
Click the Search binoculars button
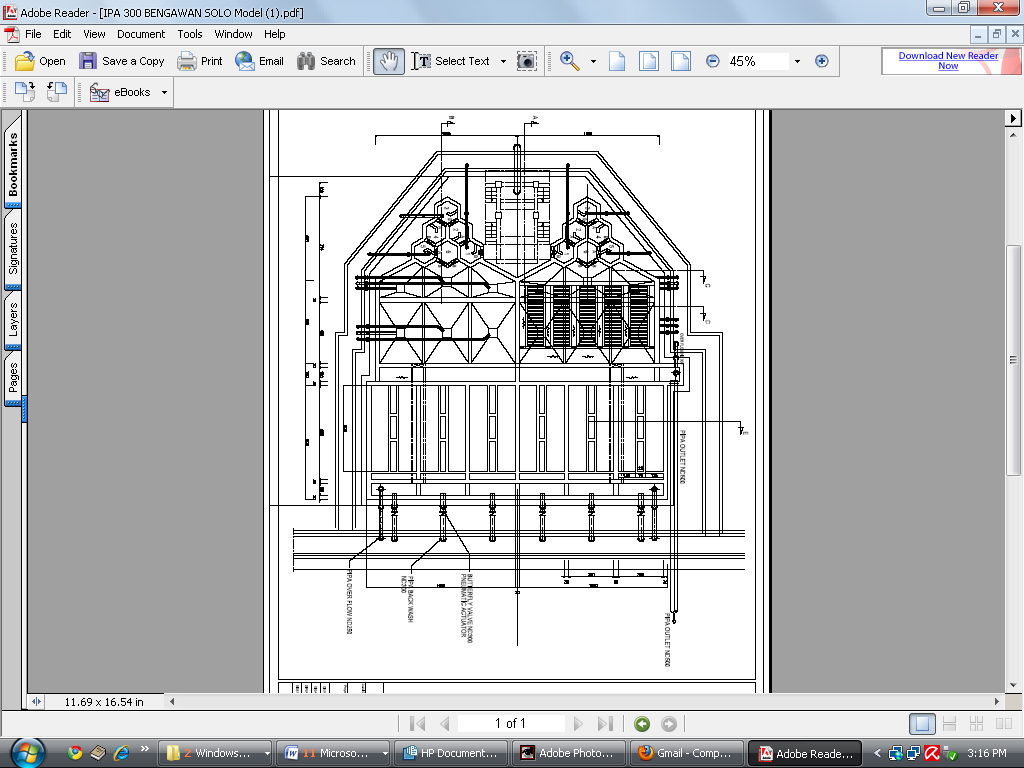click(326, 61)
